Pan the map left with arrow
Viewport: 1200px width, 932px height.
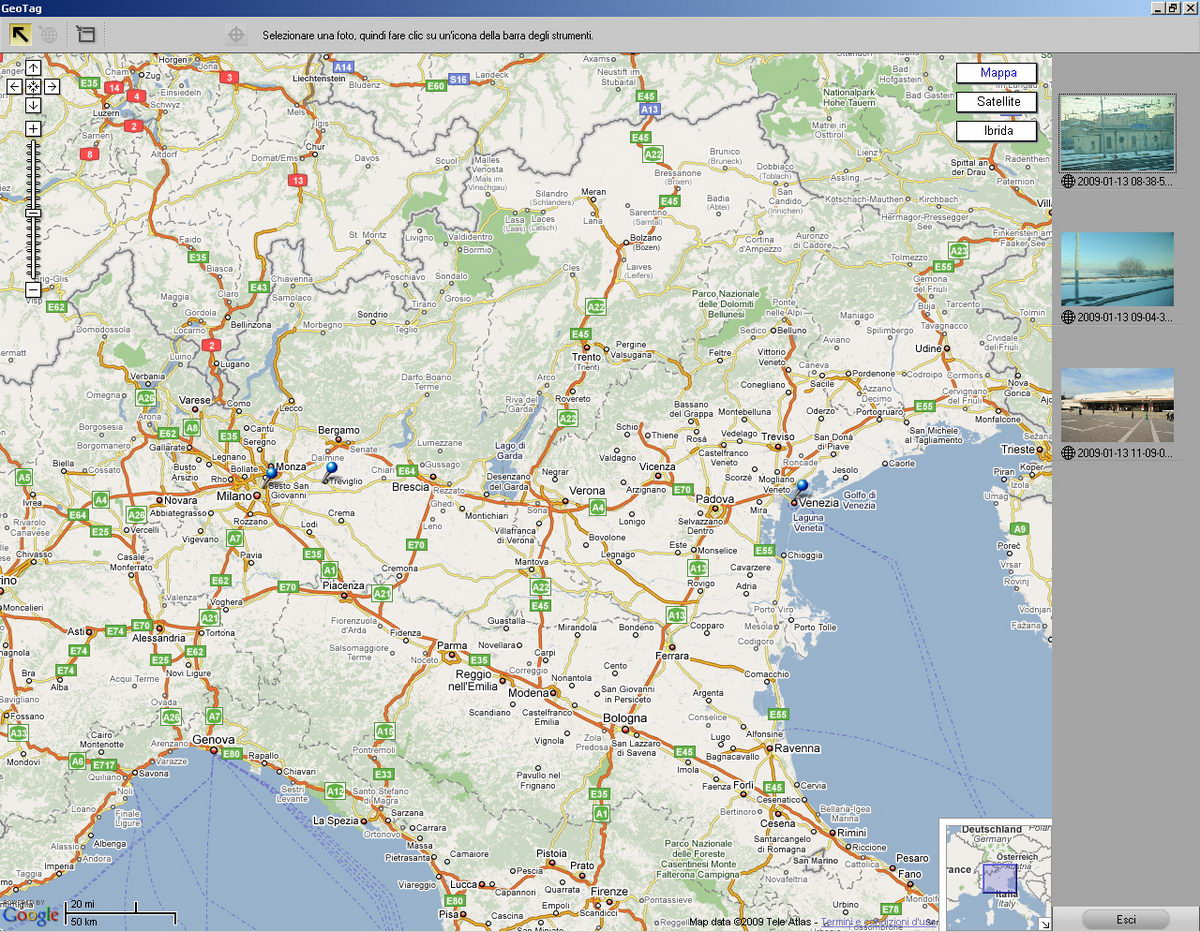tap(14, 87)
